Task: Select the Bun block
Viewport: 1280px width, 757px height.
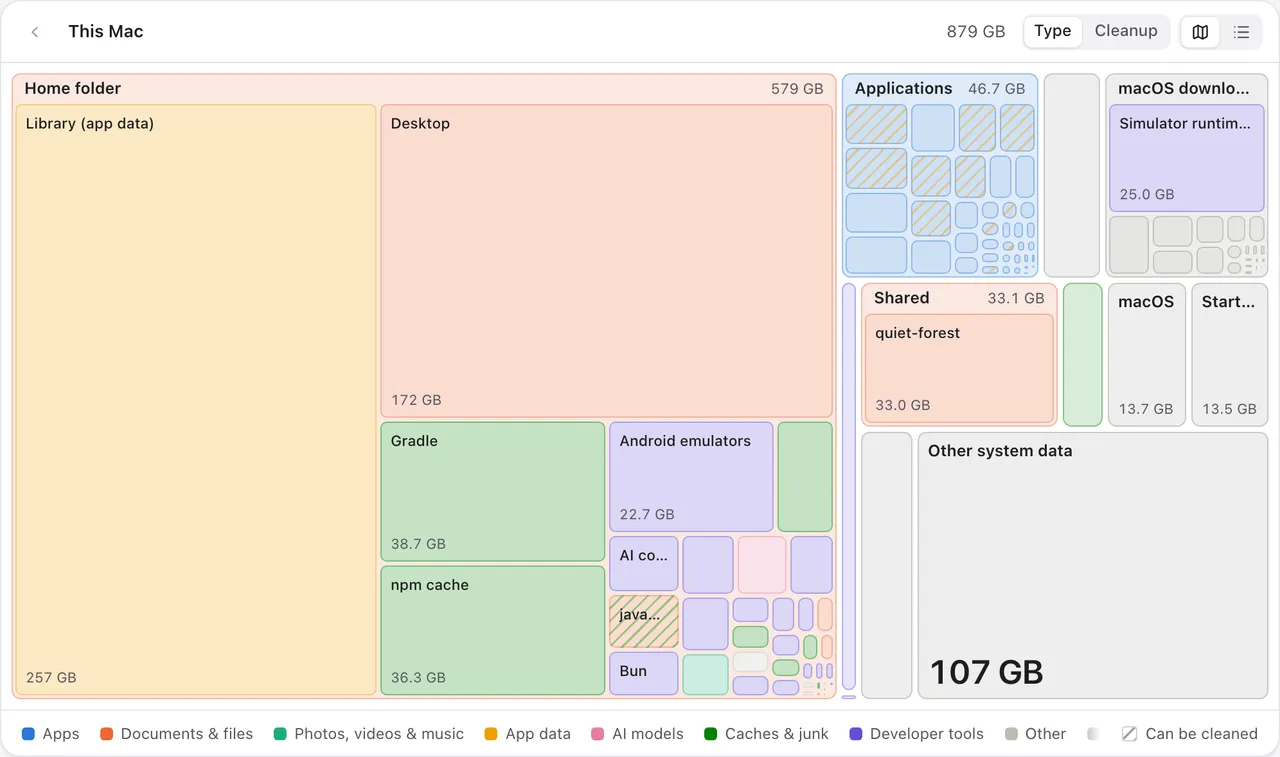Action: [644, 673]
